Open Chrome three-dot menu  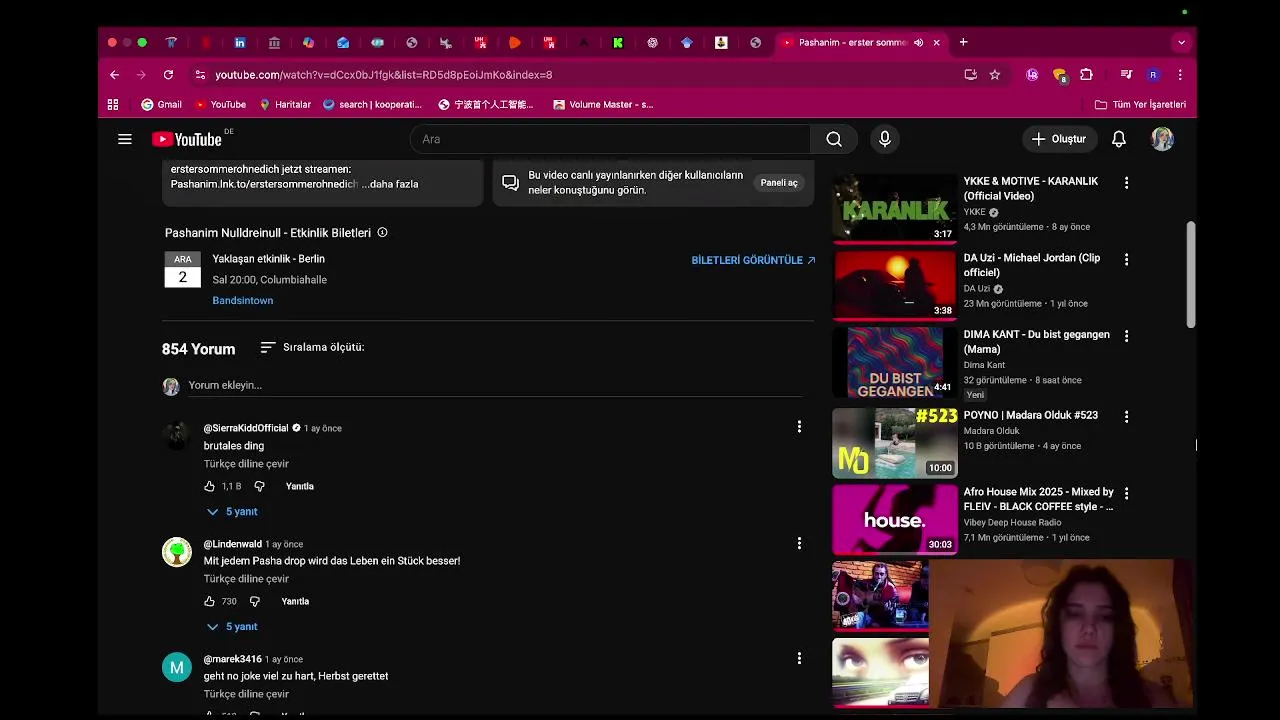click(x=1180, y=74)
